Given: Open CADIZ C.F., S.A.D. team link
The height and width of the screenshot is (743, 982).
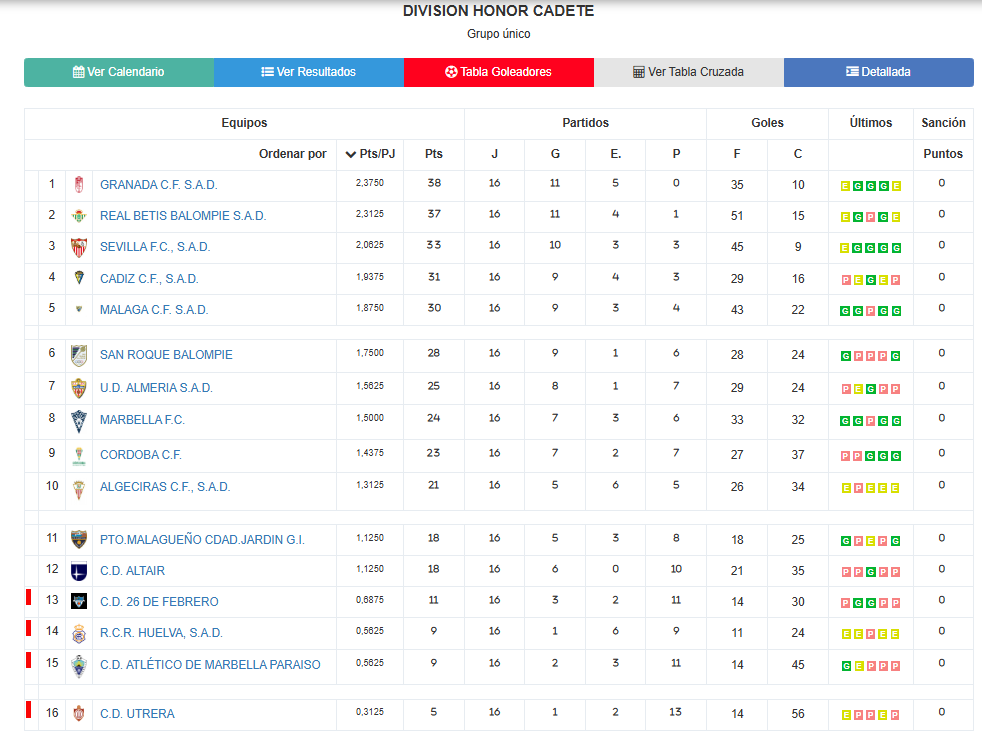Looking at the screenshot, I should (149, 279).
